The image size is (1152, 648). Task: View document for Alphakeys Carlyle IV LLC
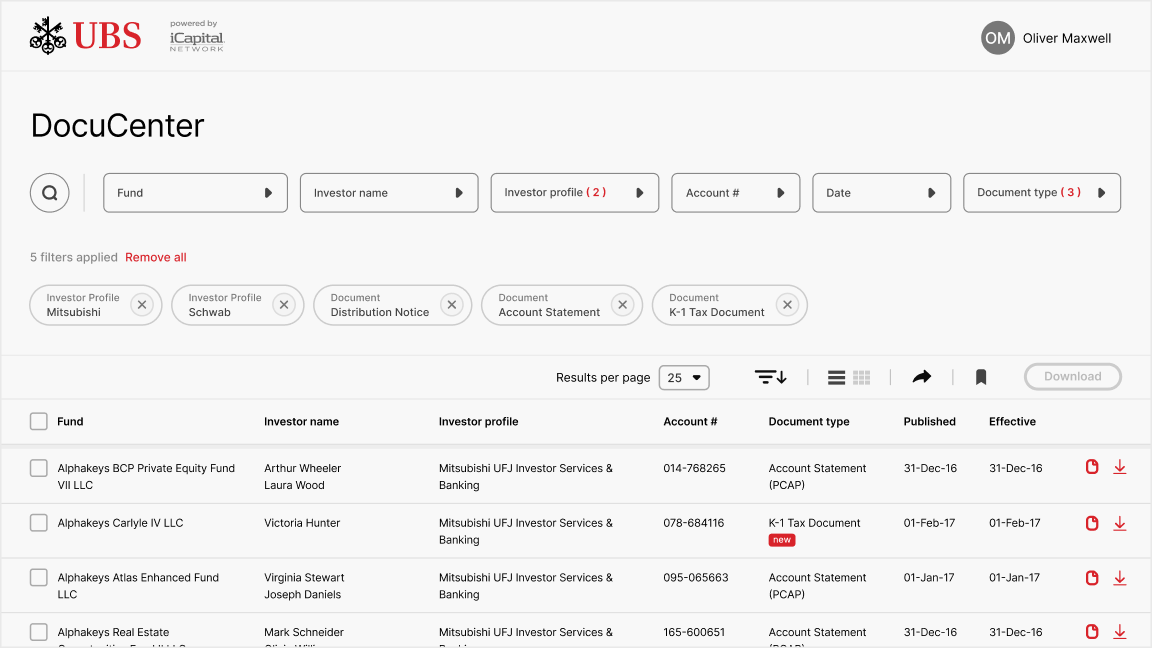click(1092, 523)
